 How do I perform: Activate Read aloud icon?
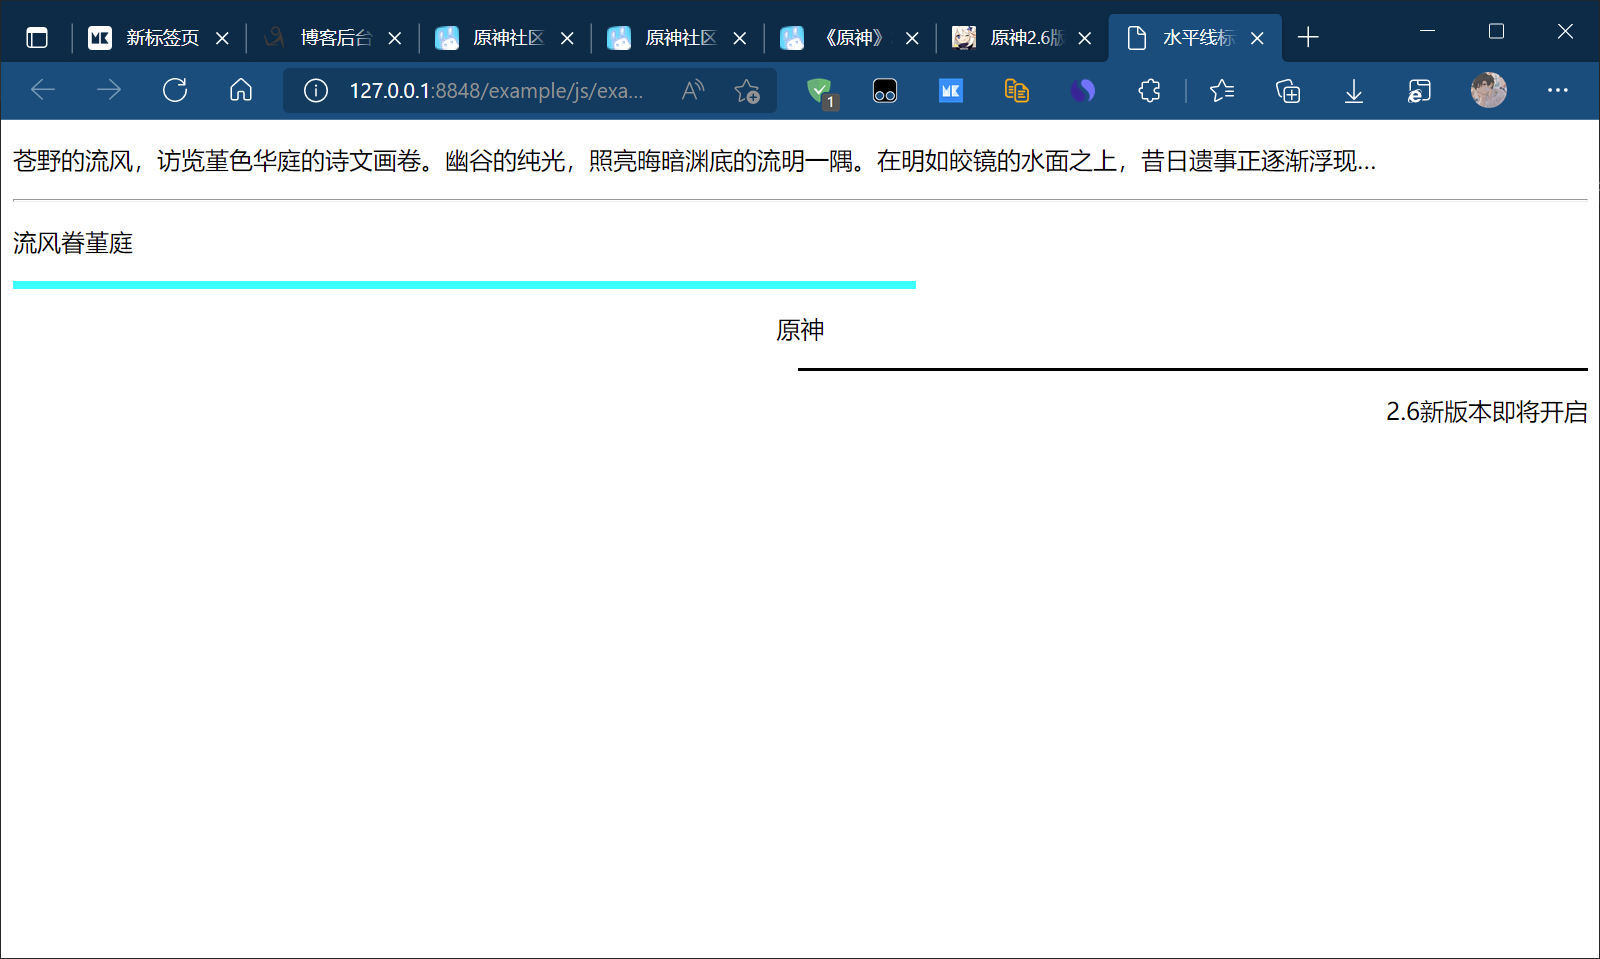click(693, 91)
